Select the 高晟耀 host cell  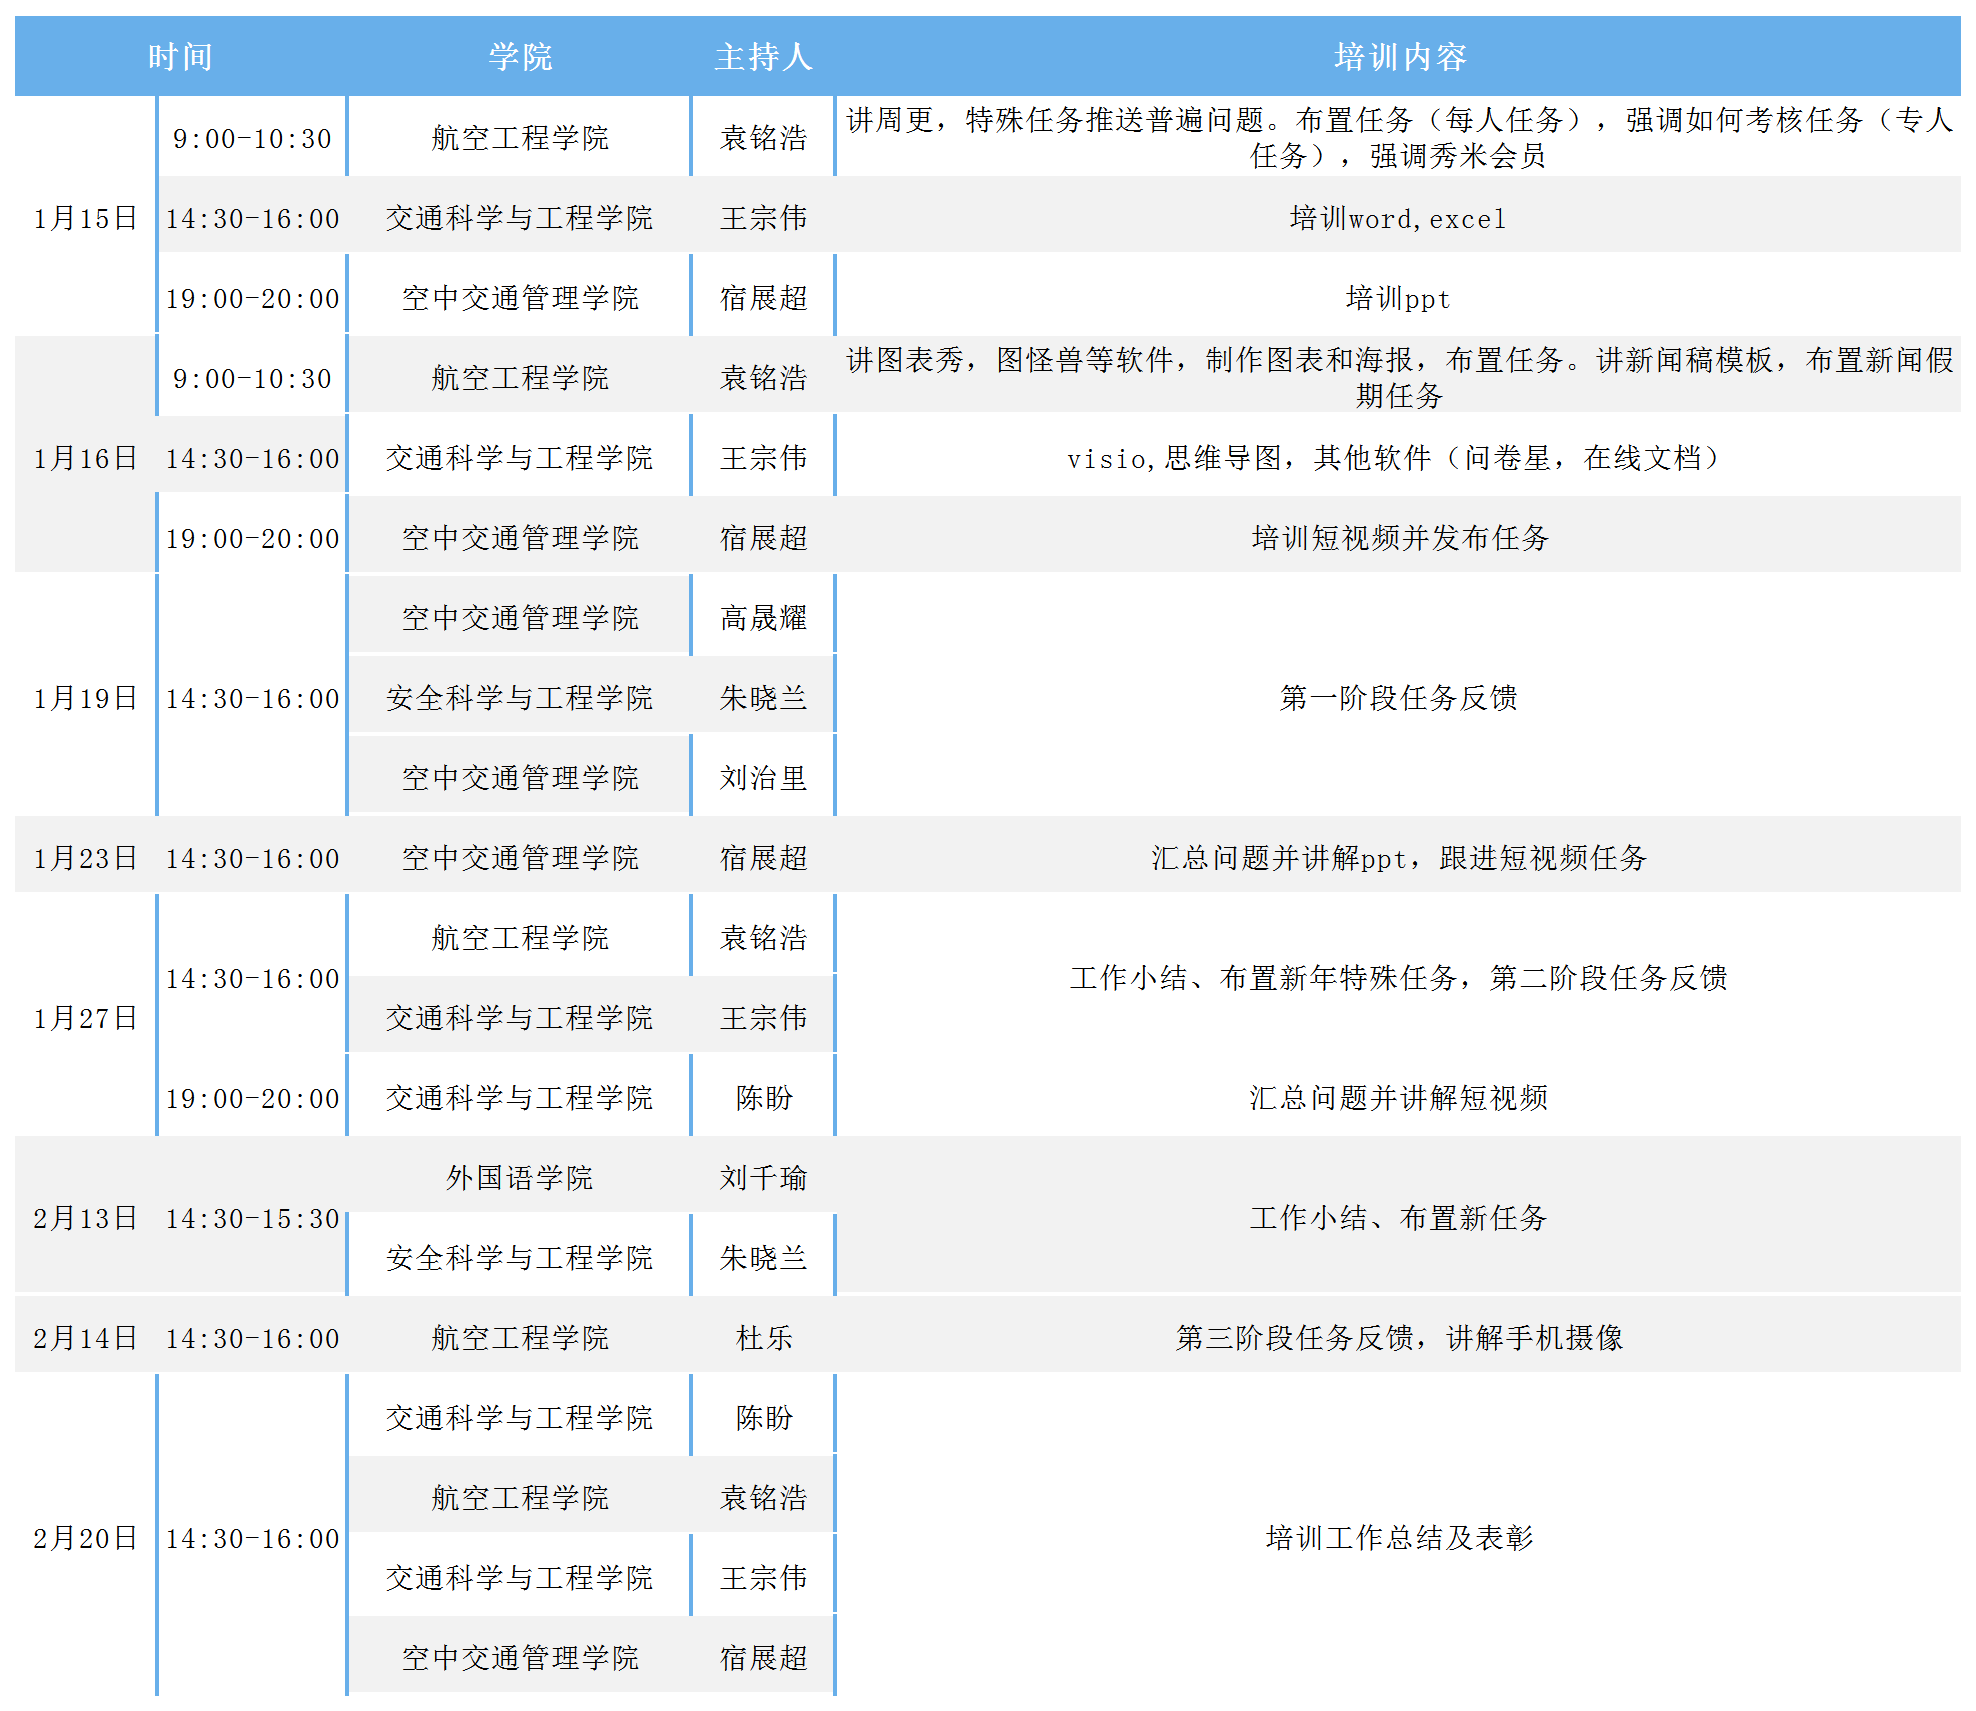click(x=763, y=618)
